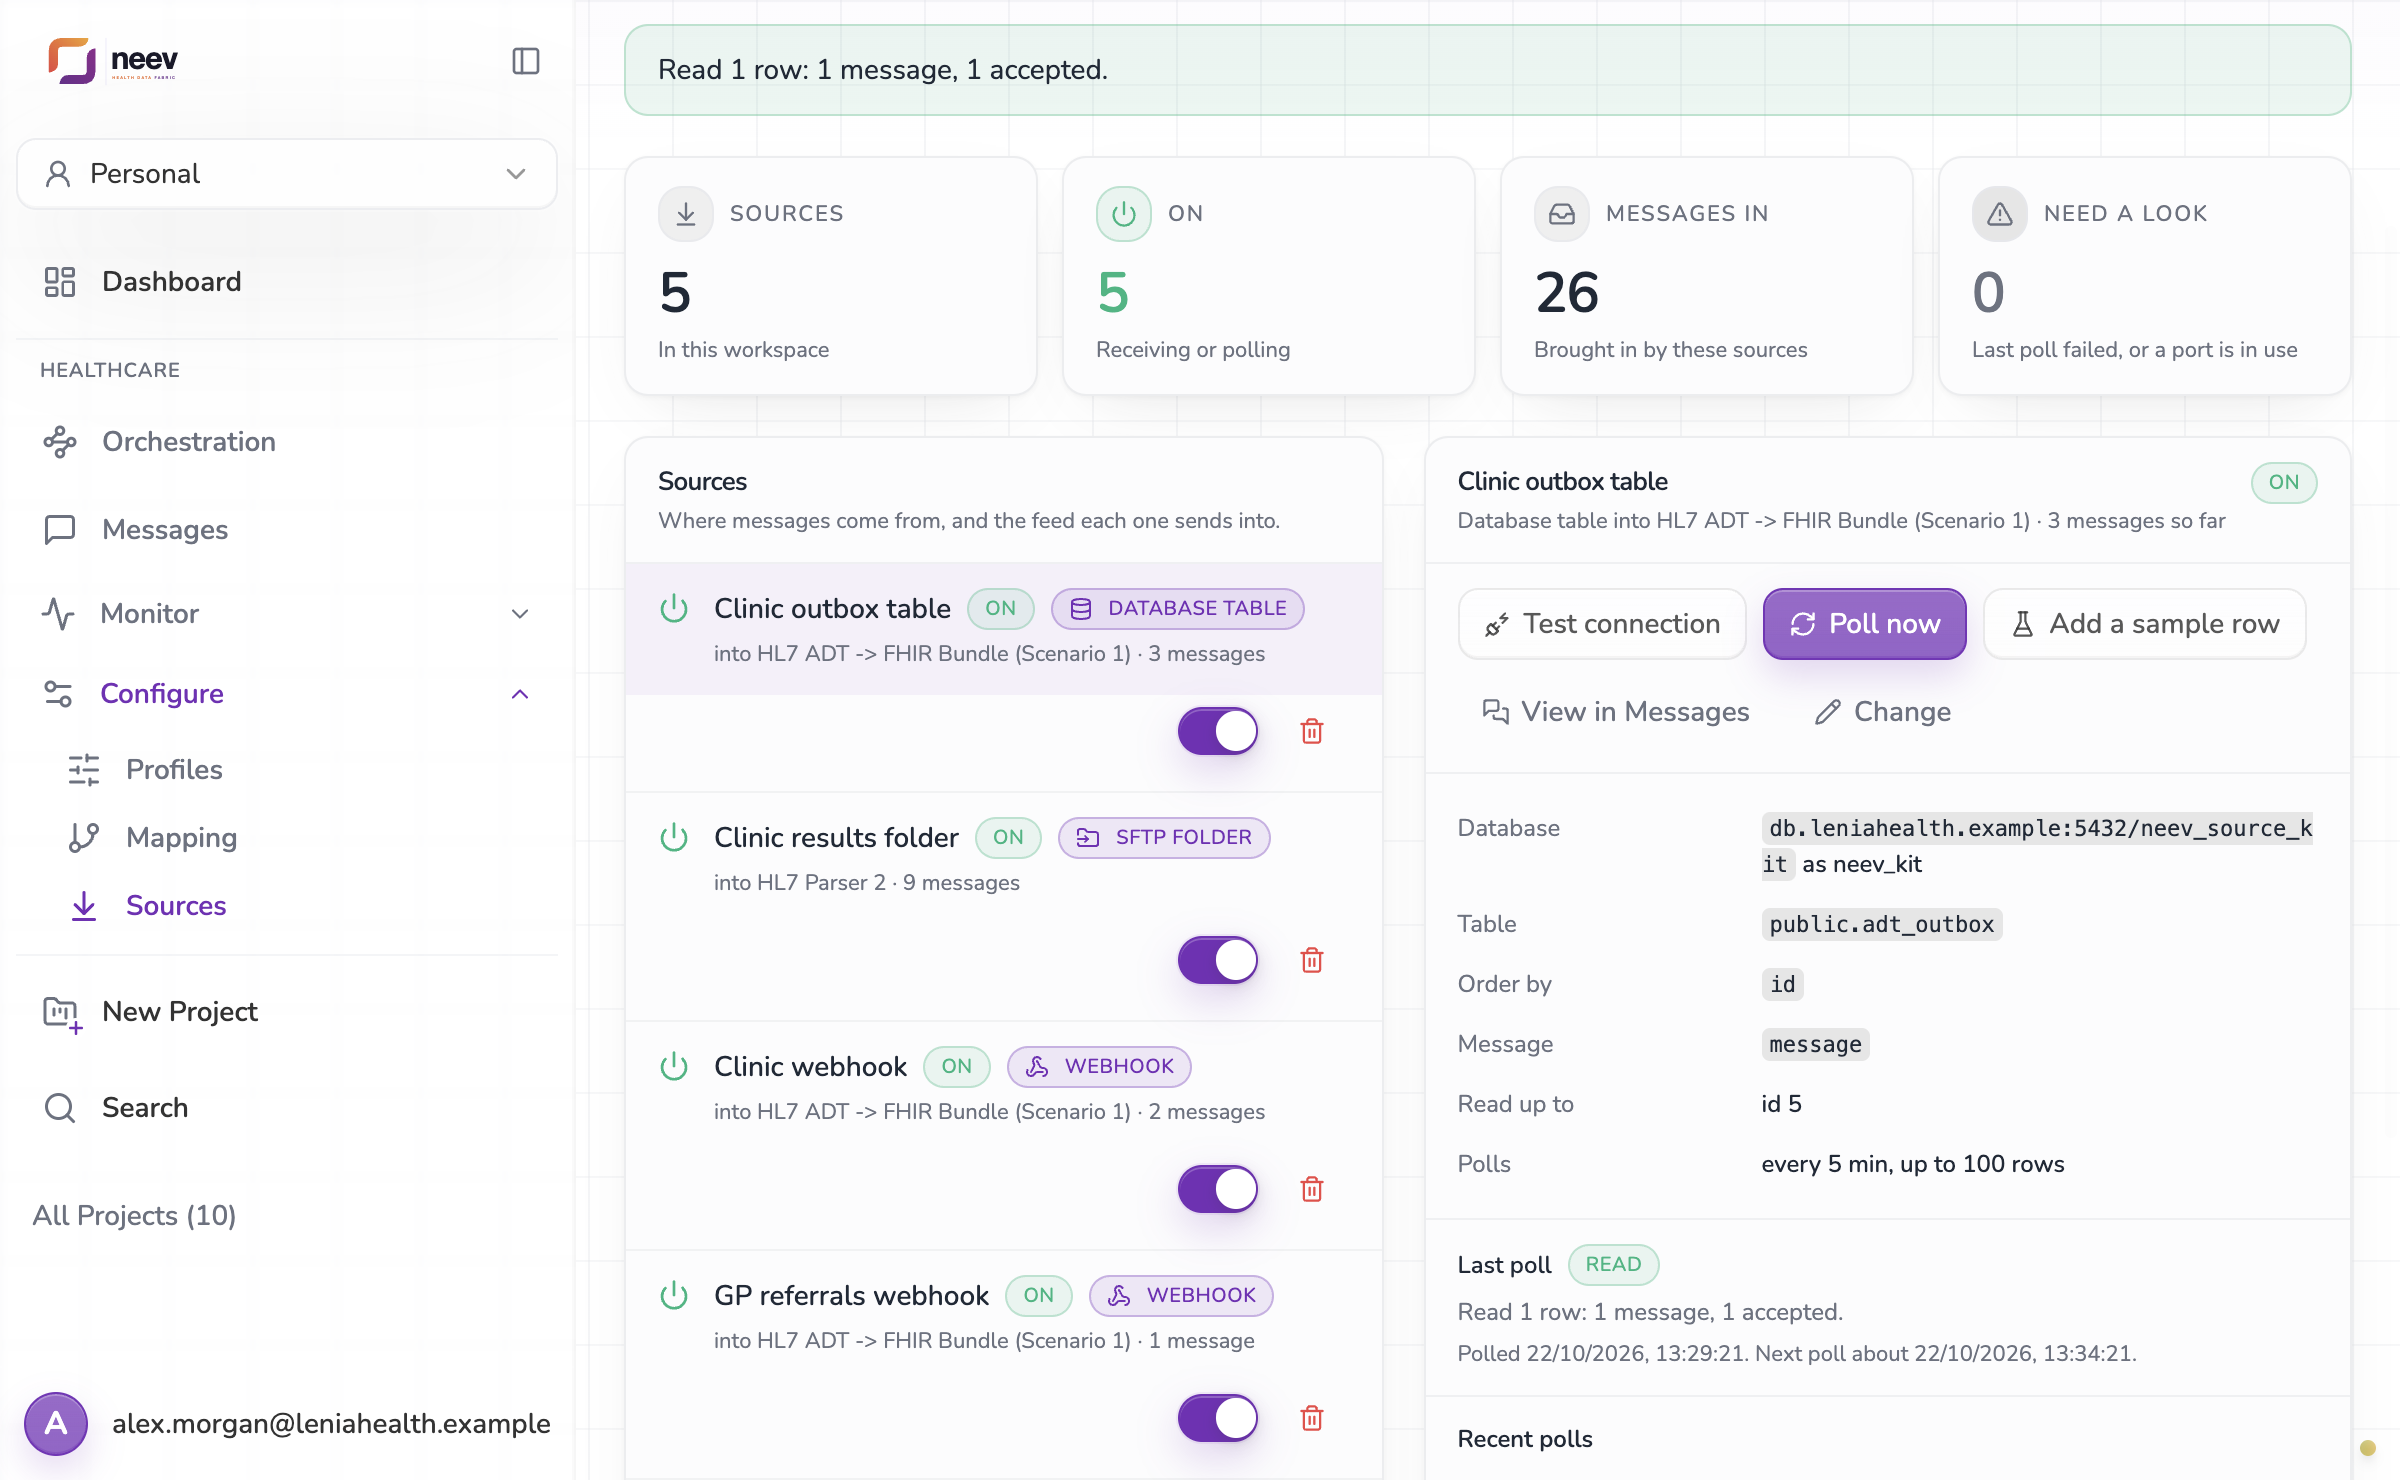Click the Messages In inbox icon
2400x1480 pixels.
tap(1562, 214)
